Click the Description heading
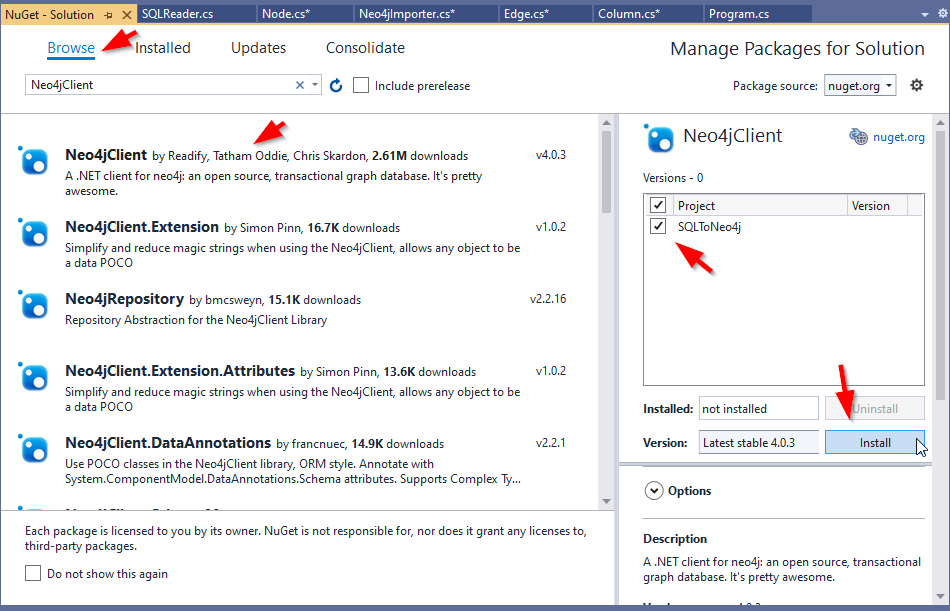 point(675,539)
